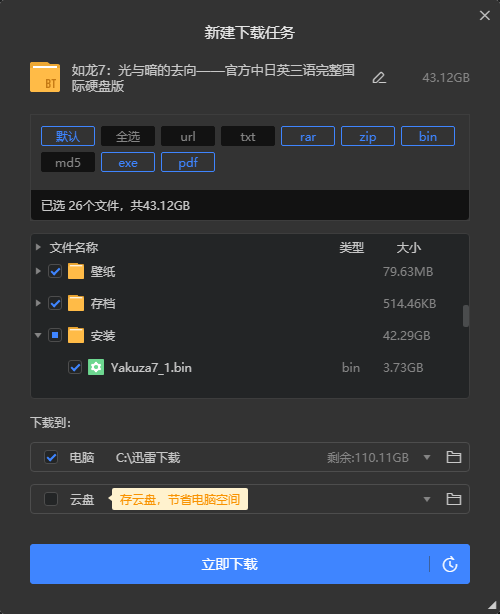Image resolution: width=500 pixels, height=614 pixels.
Task: Toggle the exe file type filter
Action: coord(128,162)
